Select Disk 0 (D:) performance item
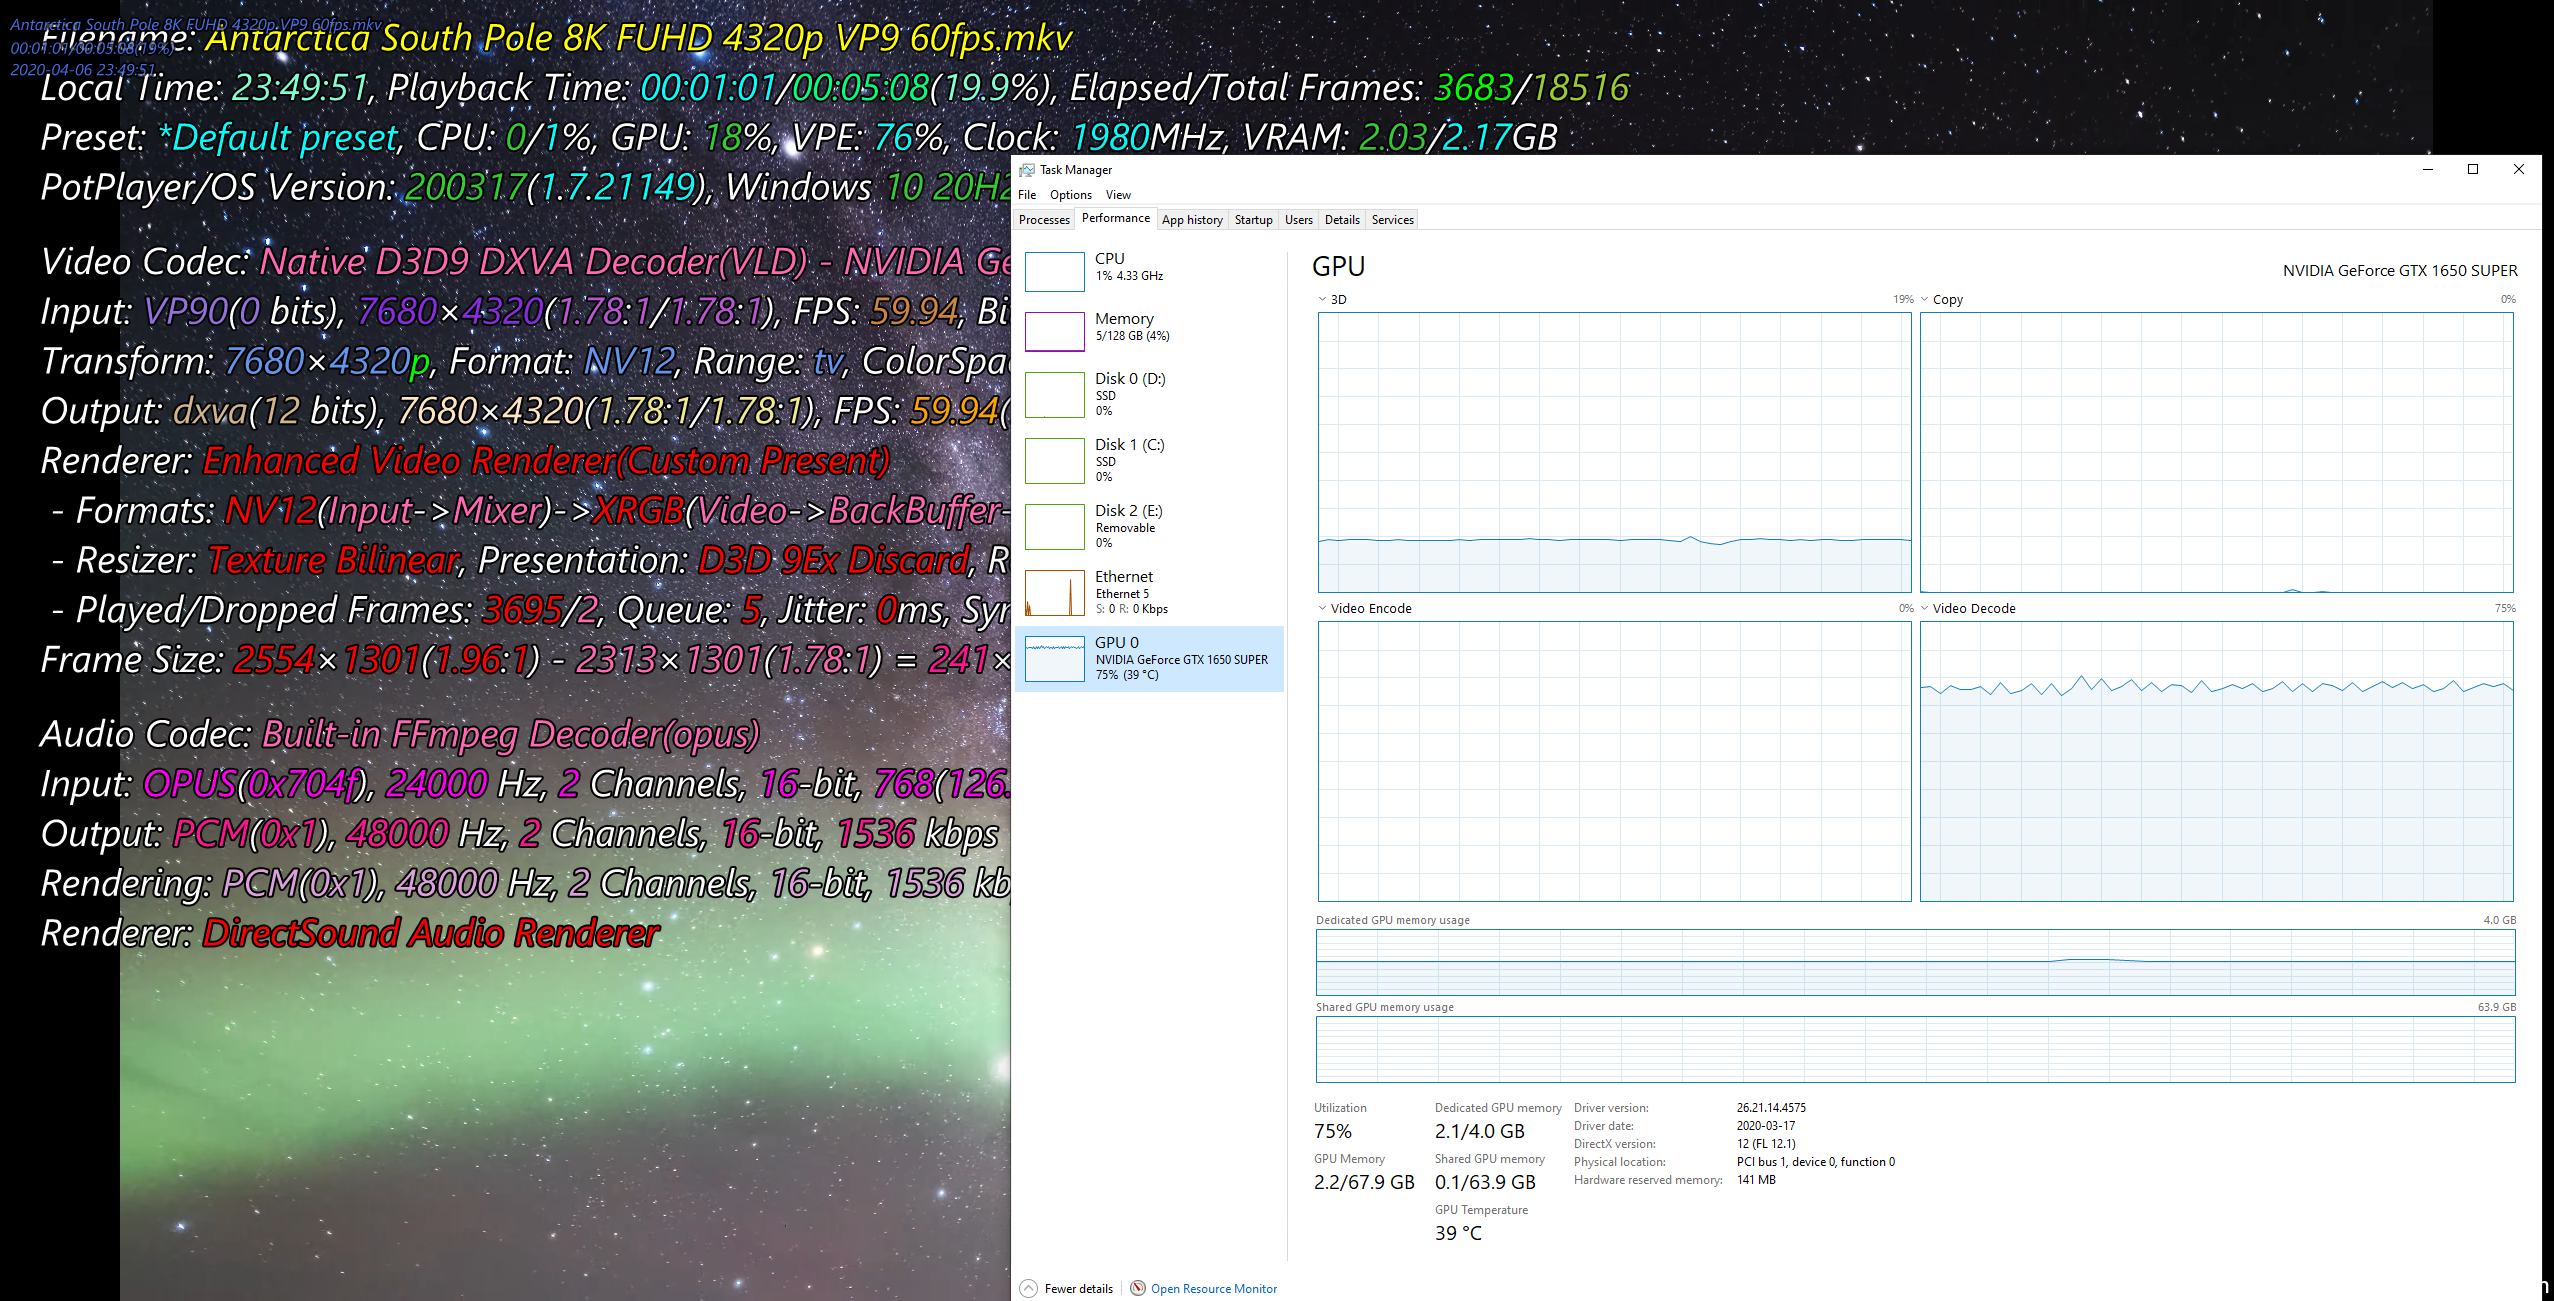Image resolution: width=2554 pixels, height=1301 pixels. coord(1150,394)
